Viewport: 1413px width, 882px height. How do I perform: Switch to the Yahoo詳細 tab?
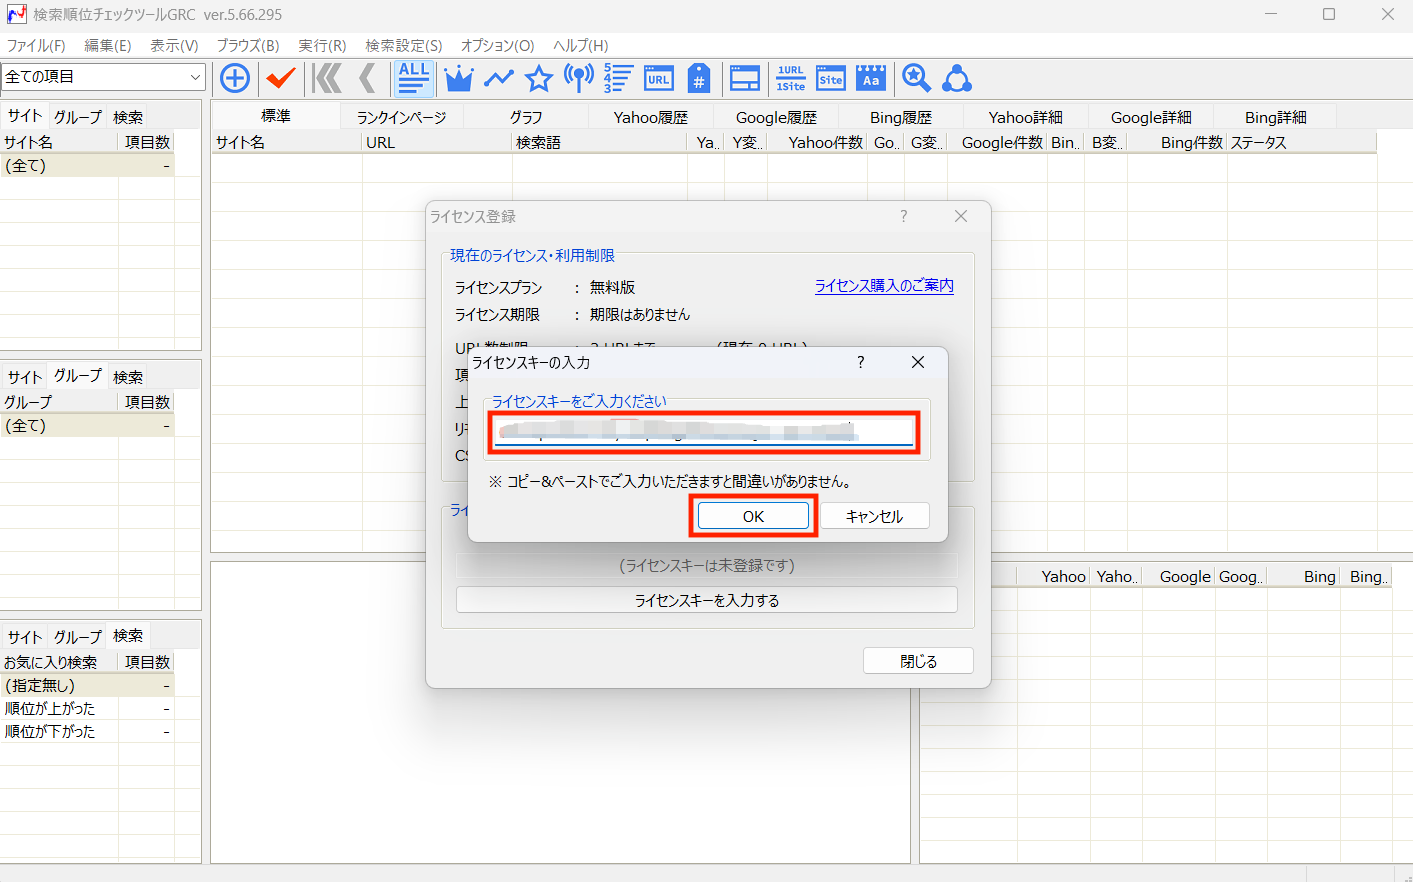pos(1026,117)
